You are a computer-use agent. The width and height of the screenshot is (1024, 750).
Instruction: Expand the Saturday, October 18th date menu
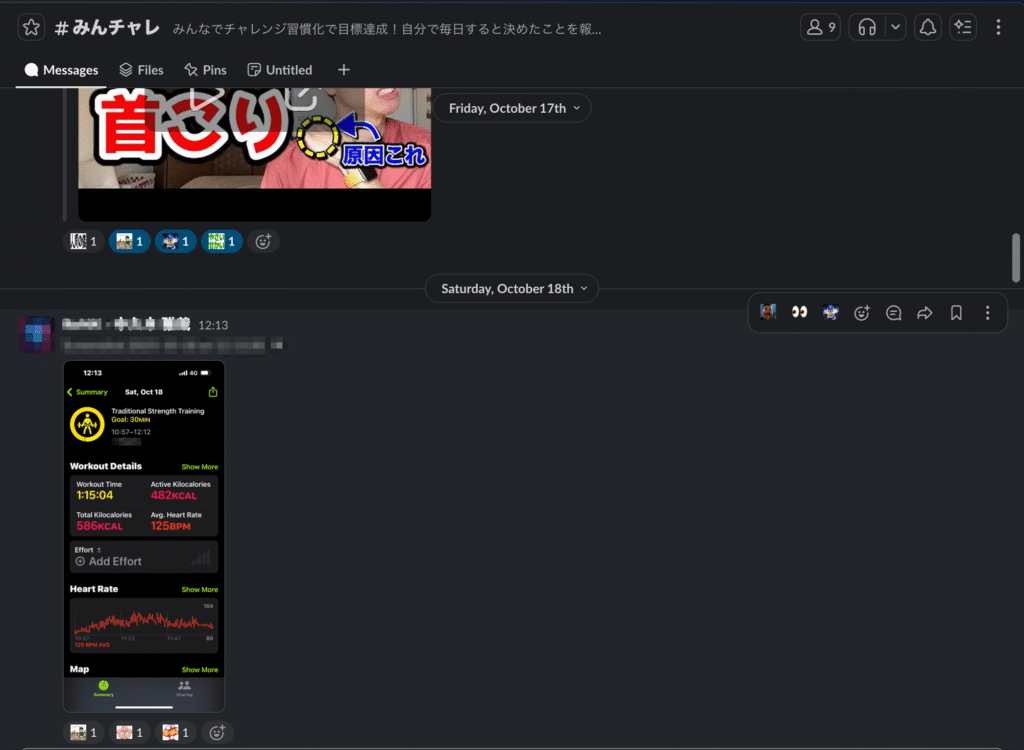512,289
